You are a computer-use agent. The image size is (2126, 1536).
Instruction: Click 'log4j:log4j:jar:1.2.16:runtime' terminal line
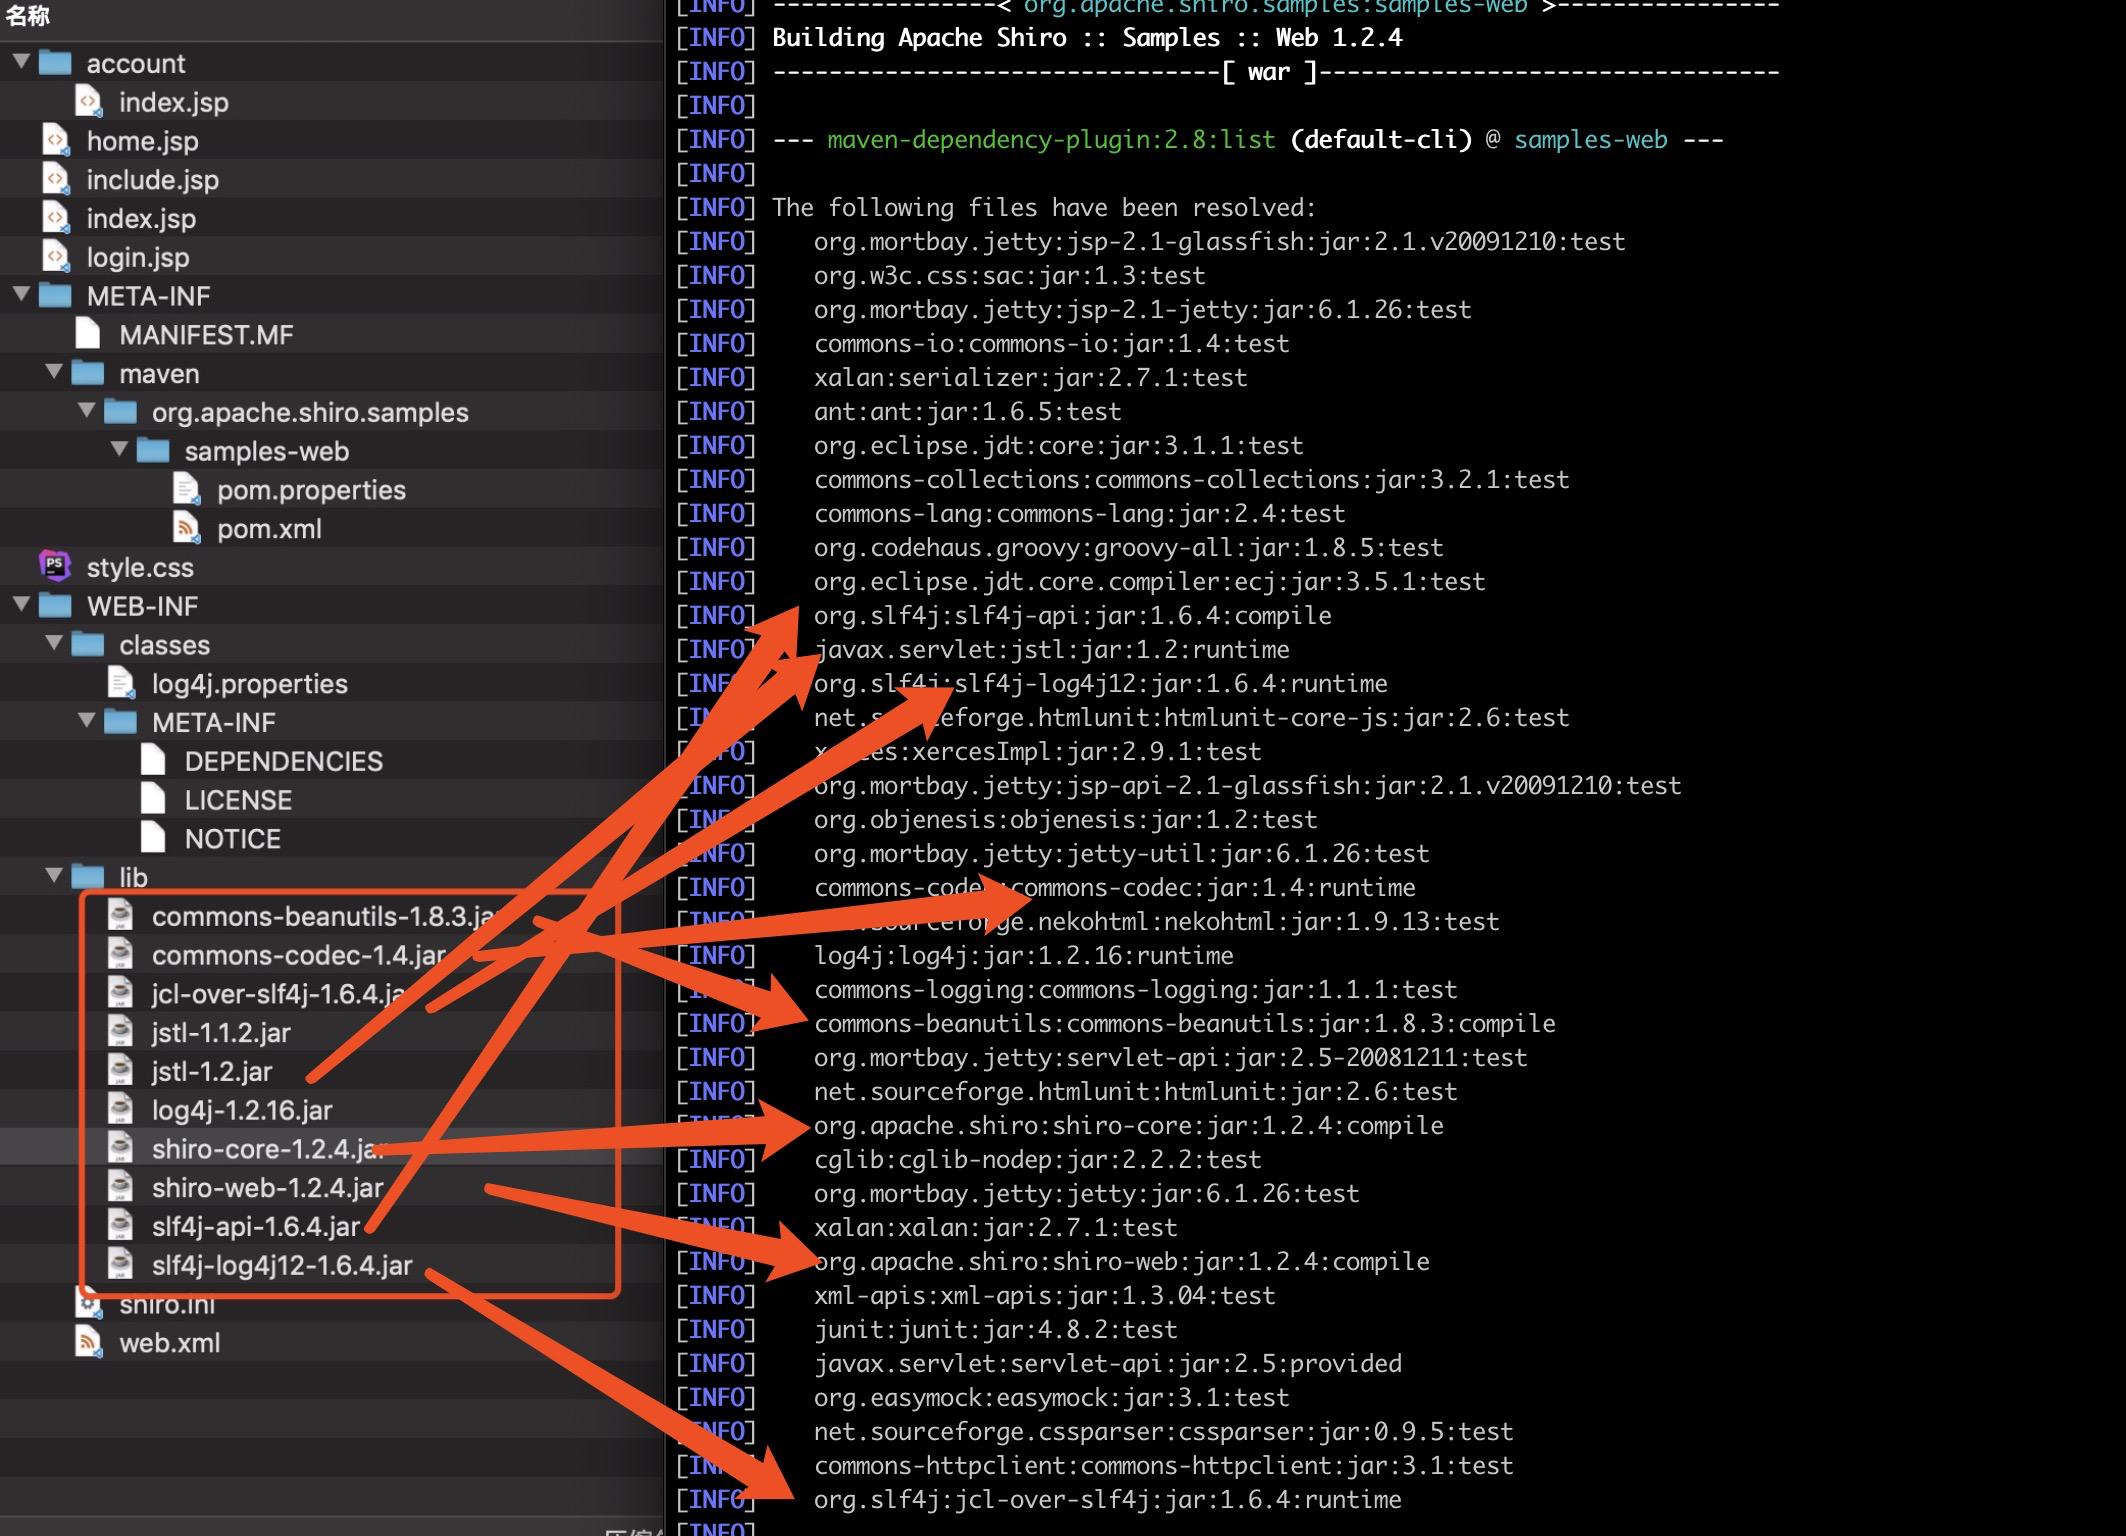coord(1023,956)
